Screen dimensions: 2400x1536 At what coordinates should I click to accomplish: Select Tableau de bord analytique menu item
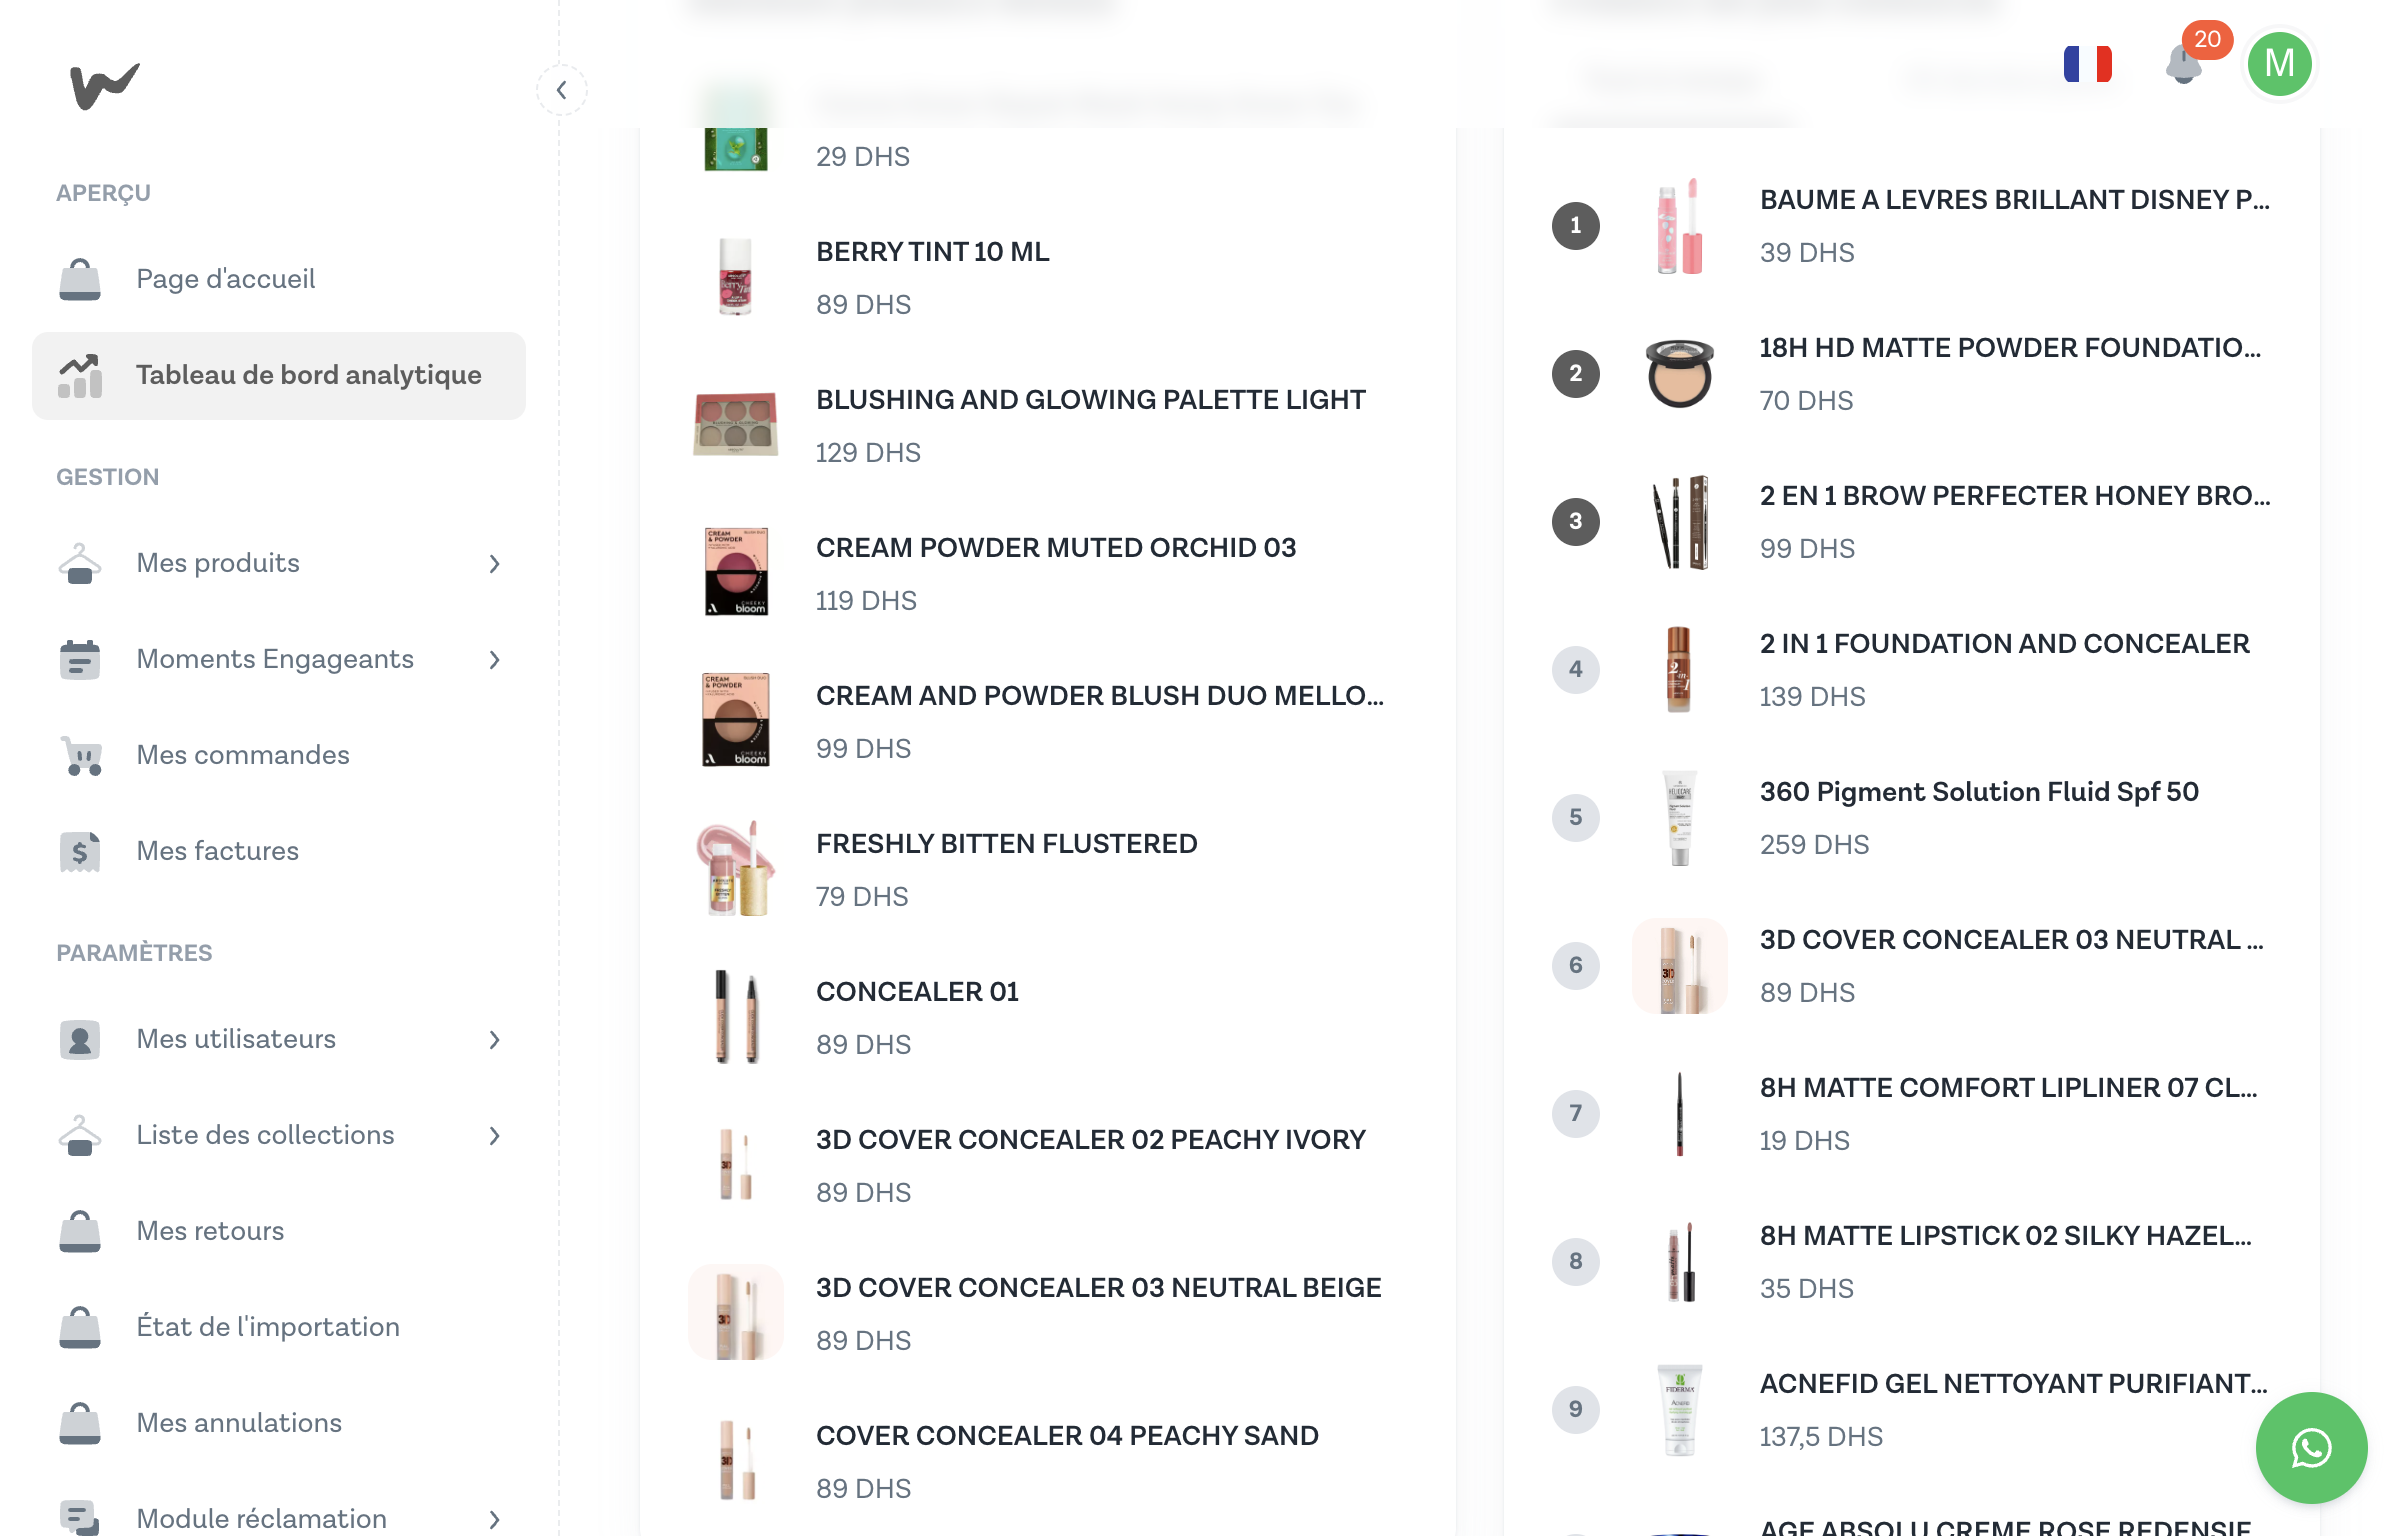279,375
